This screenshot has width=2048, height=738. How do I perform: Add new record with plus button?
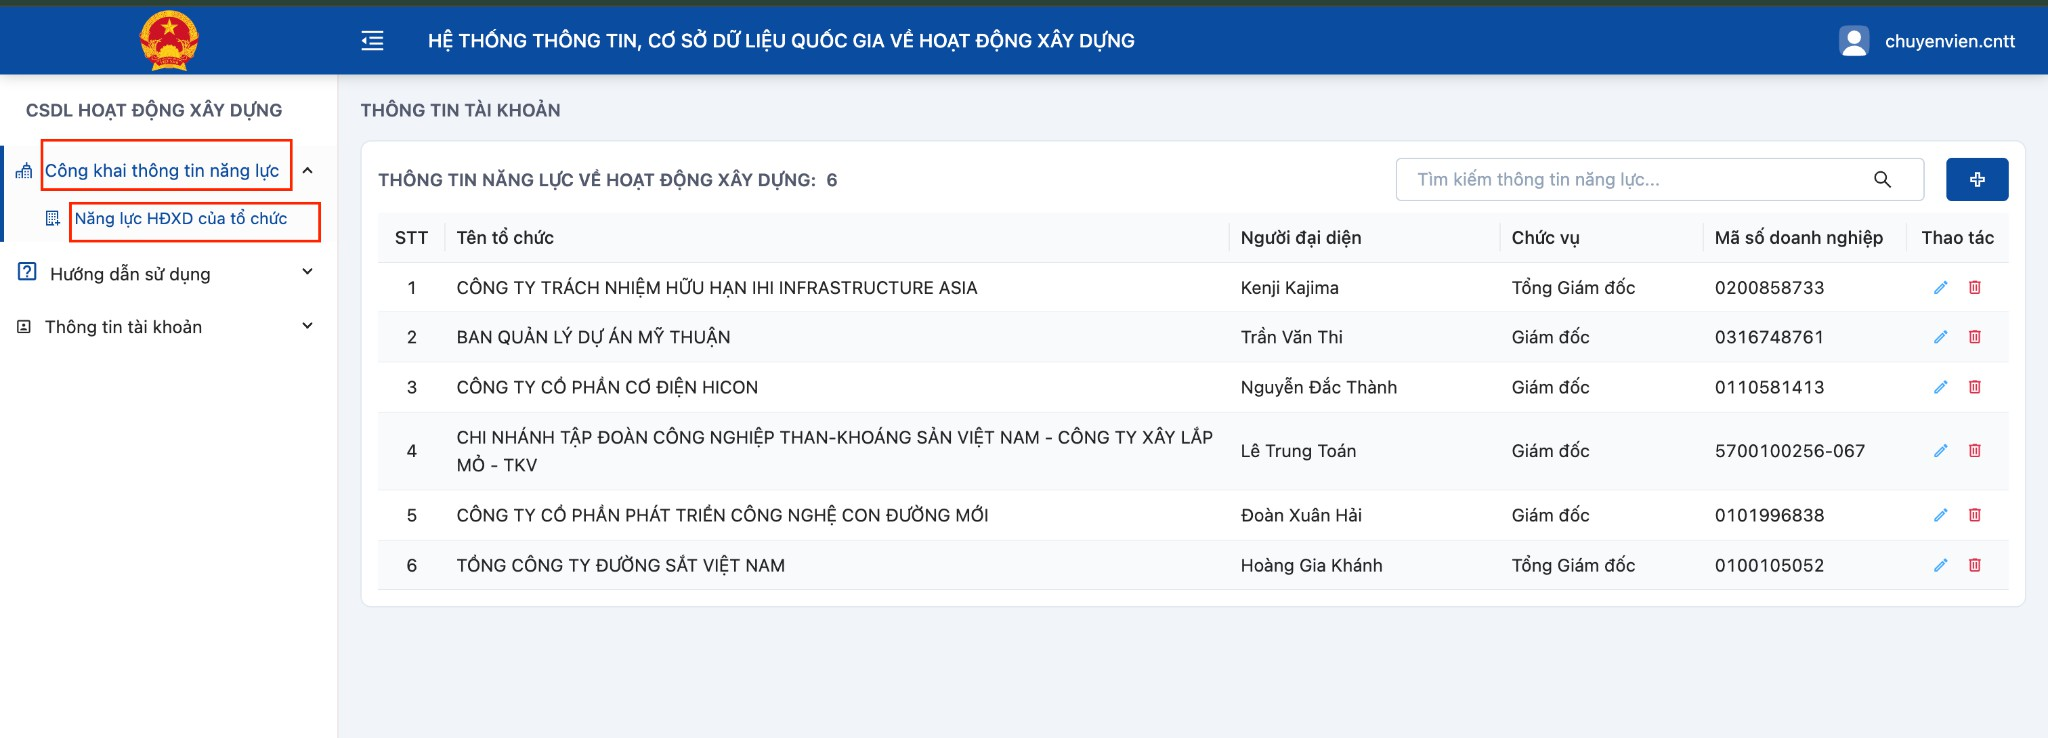[1977, 180]
